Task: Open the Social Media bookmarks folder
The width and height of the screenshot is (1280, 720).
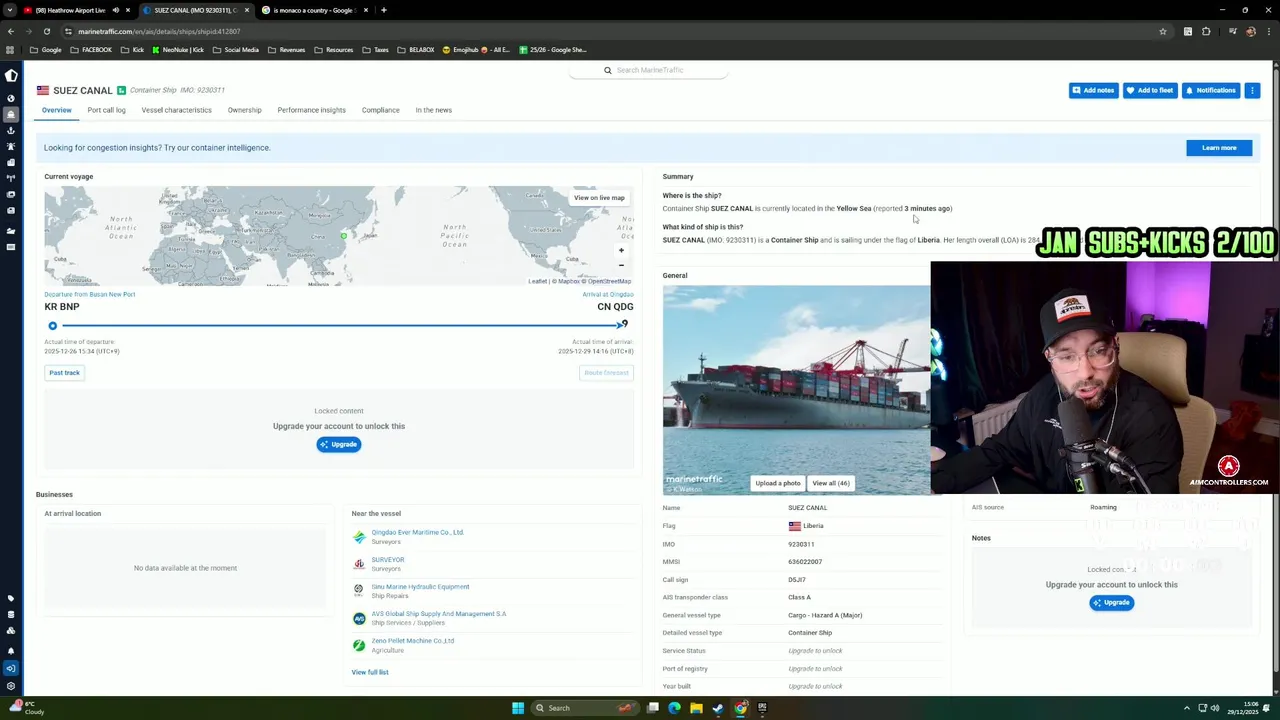Action: [235, 50]
